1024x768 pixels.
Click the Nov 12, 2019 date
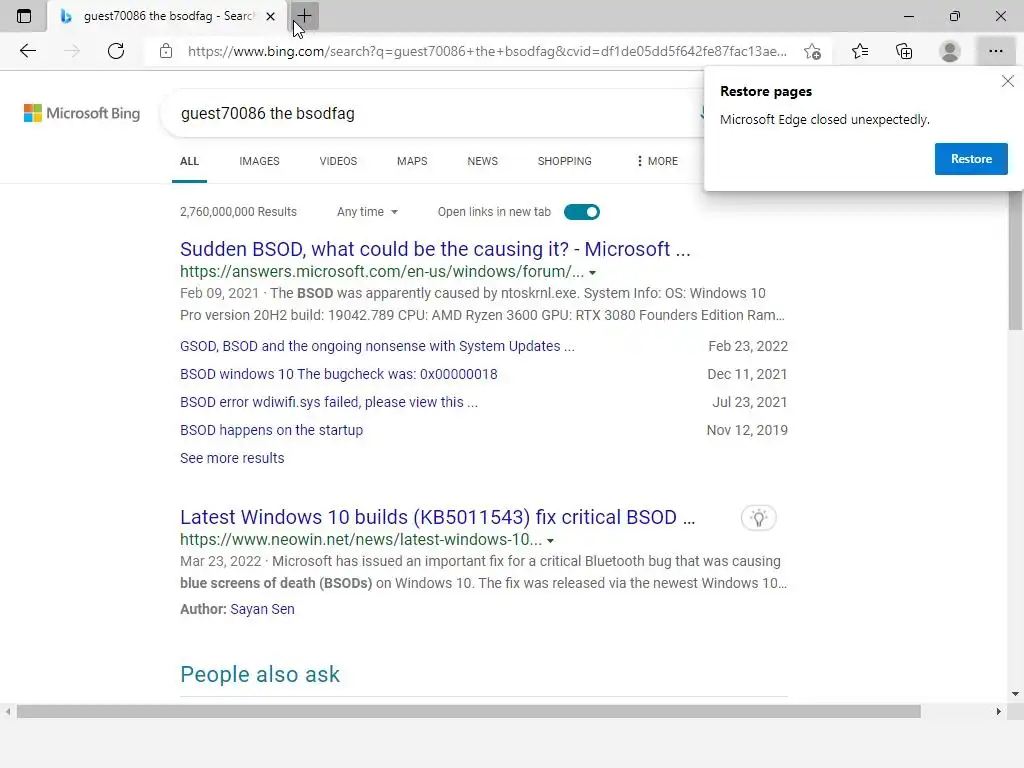747,430
